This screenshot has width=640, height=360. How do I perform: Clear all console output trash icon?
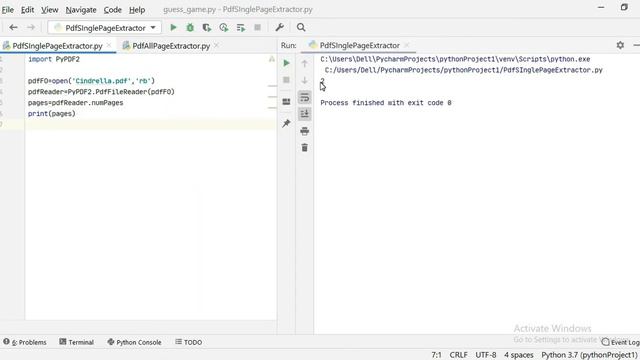304,148
